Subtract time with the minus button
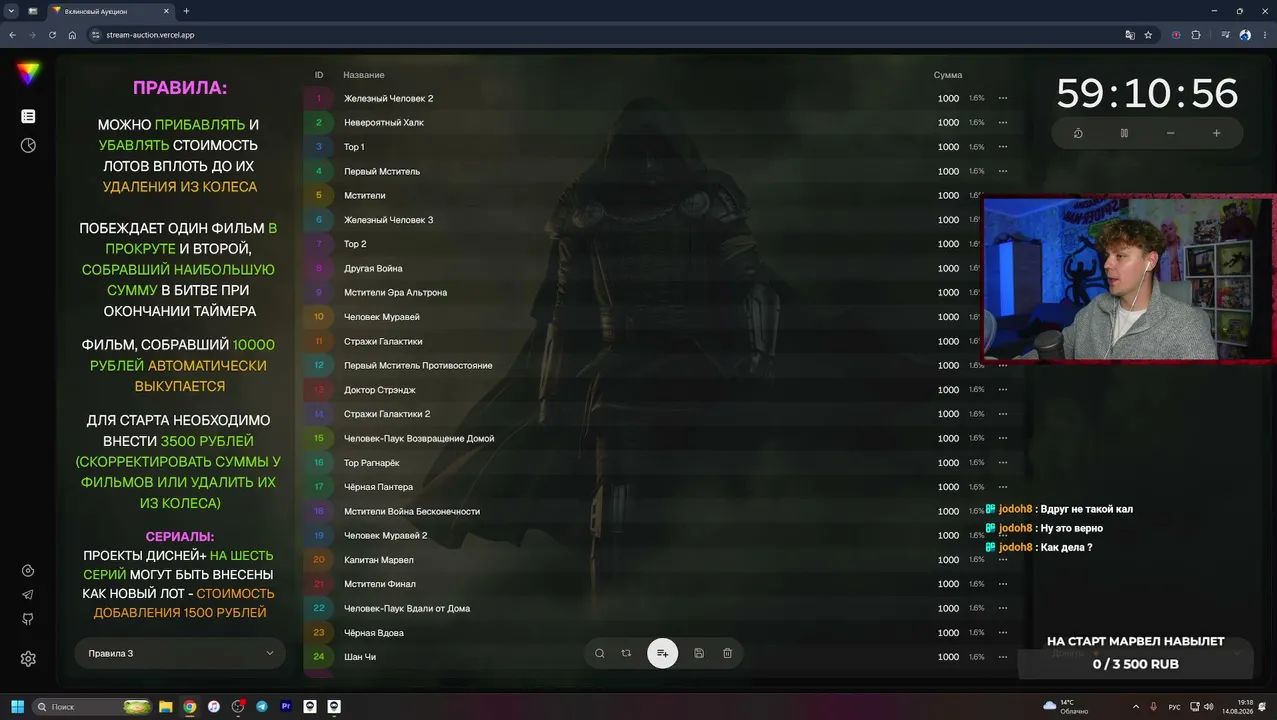This screenshot has height=720, width=1277. tap(1170, 133)
